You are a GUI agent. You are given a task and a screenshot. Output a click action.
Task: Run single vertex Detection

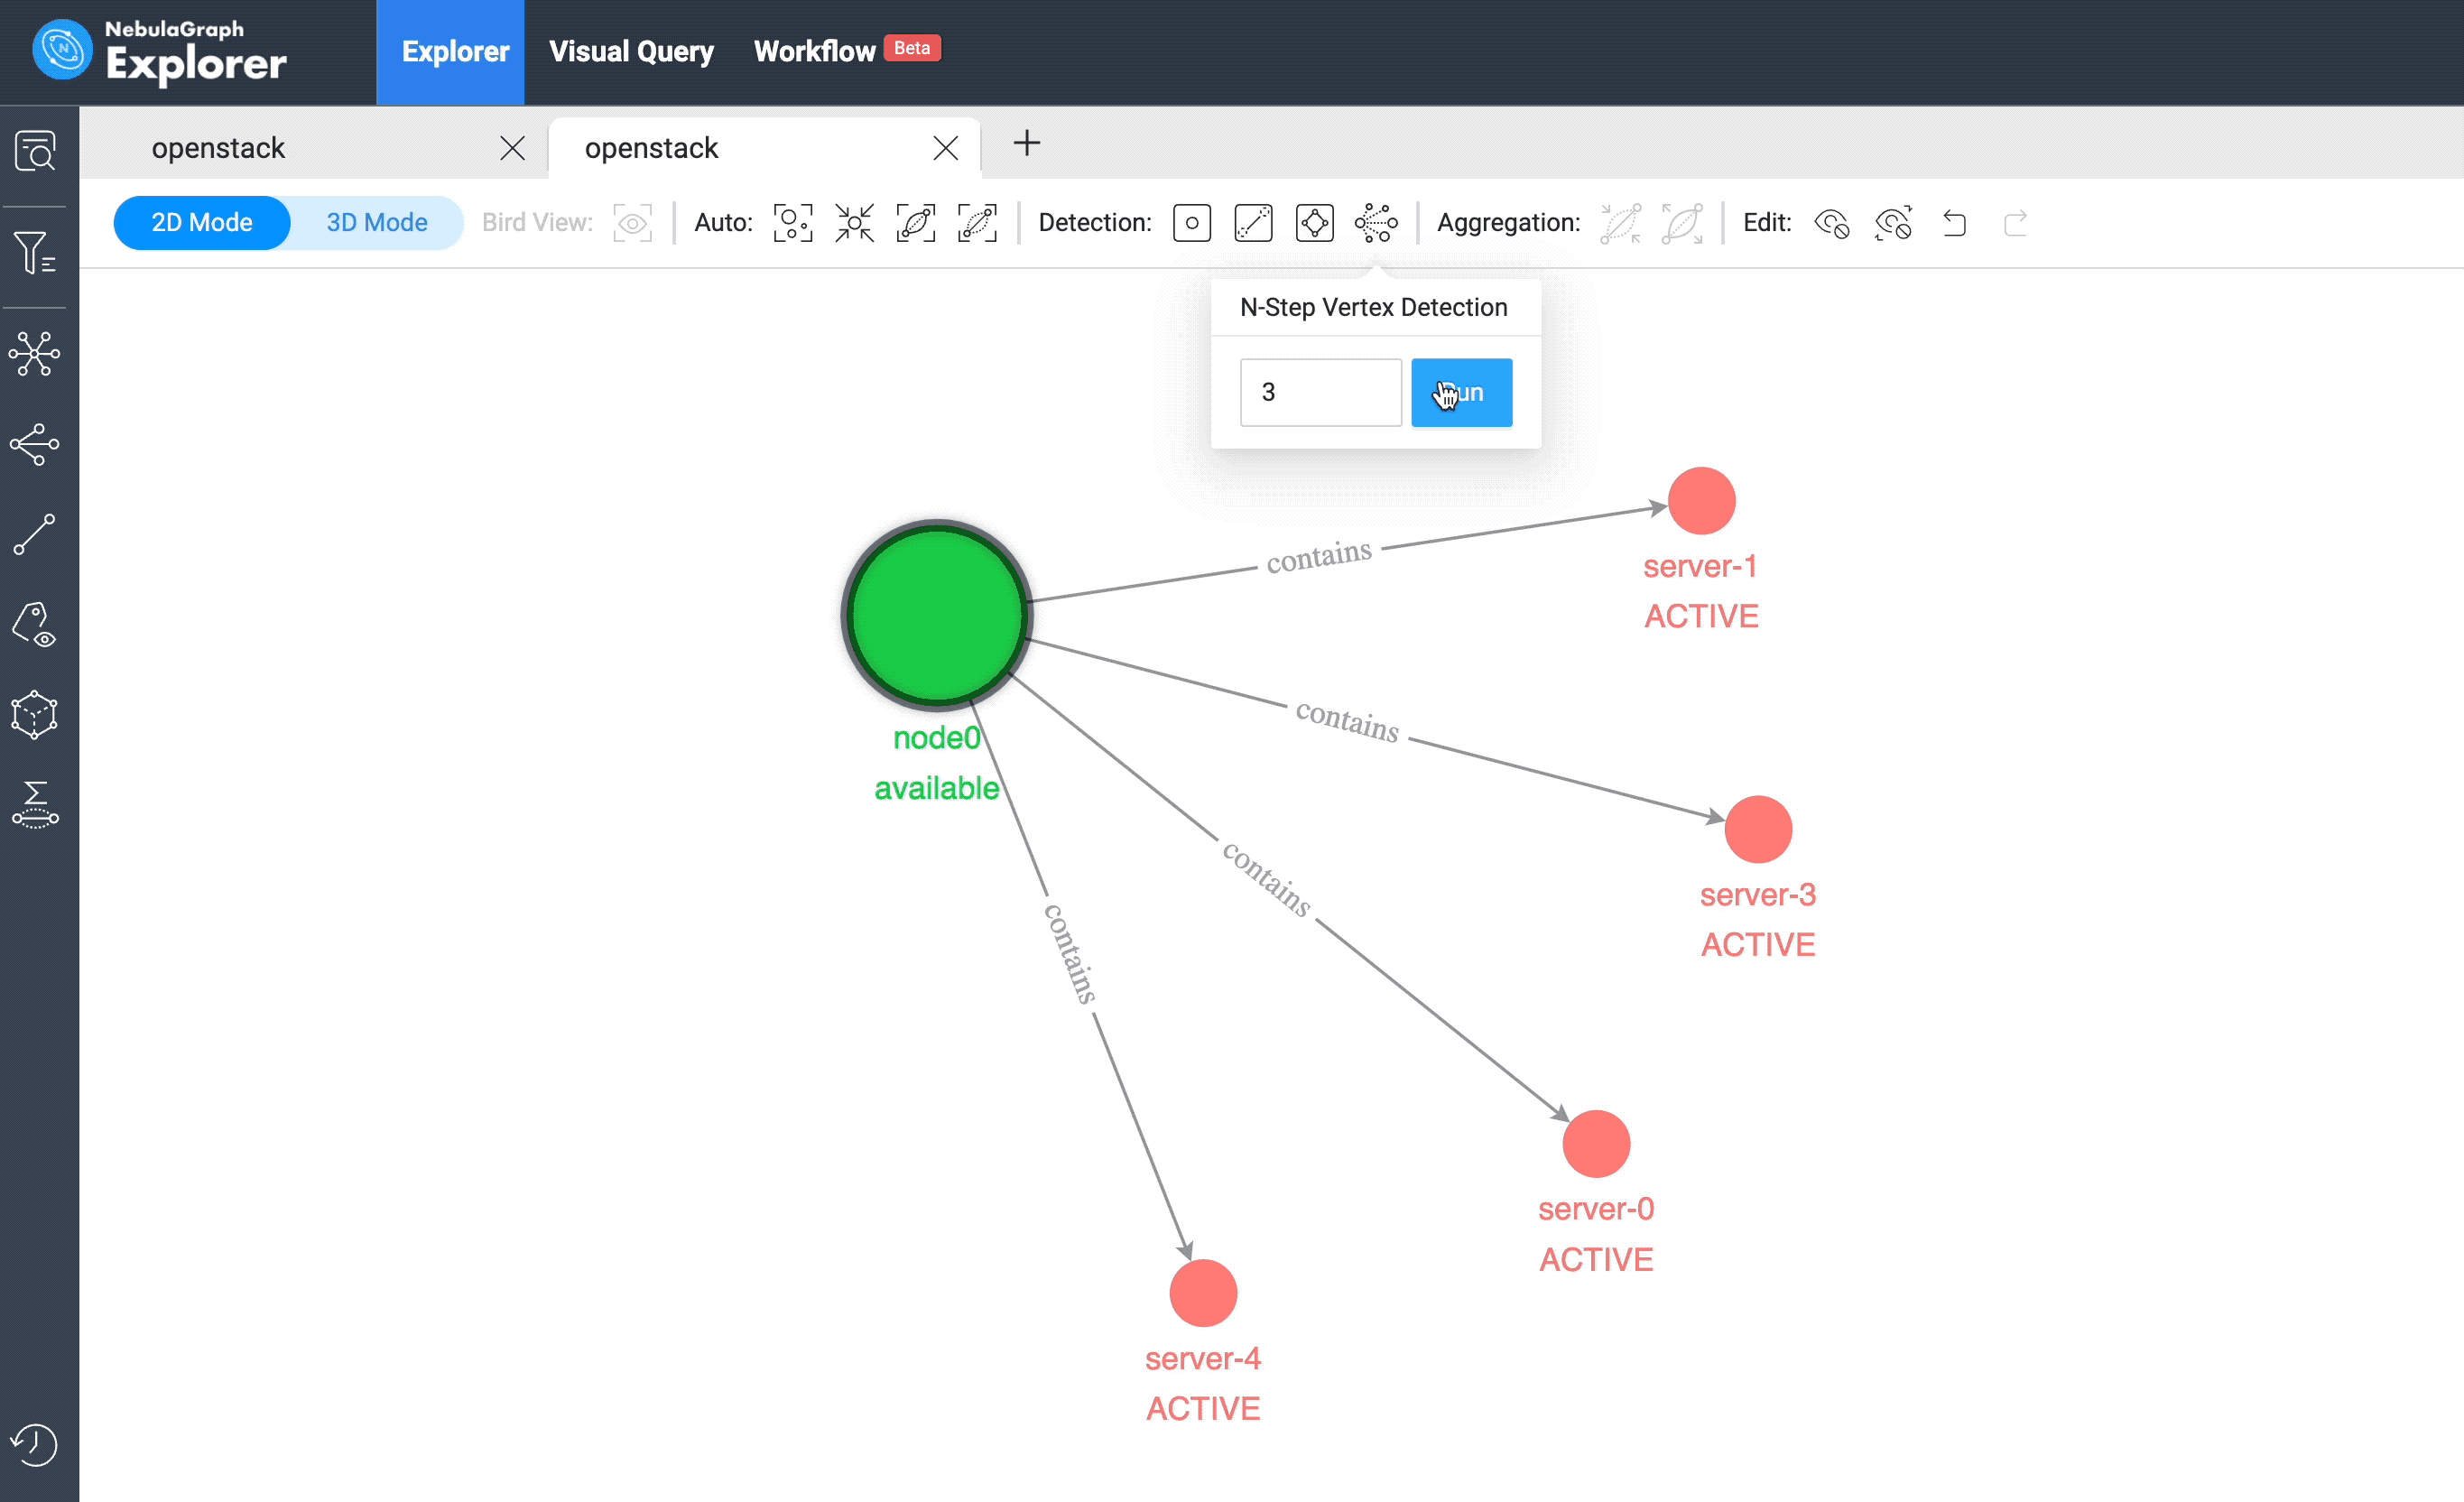[x=1191, y=222]
